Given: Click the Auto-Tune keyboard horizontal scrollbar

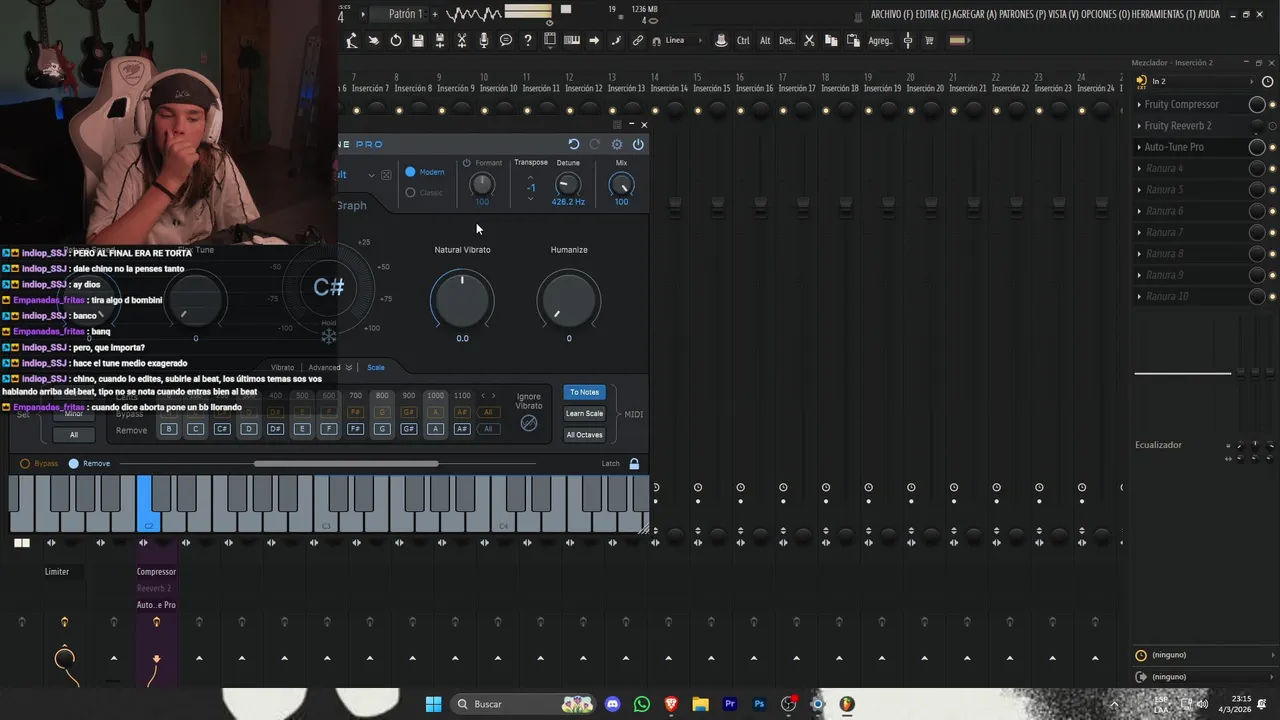Looking at the screenshot, I should point(346,464).
